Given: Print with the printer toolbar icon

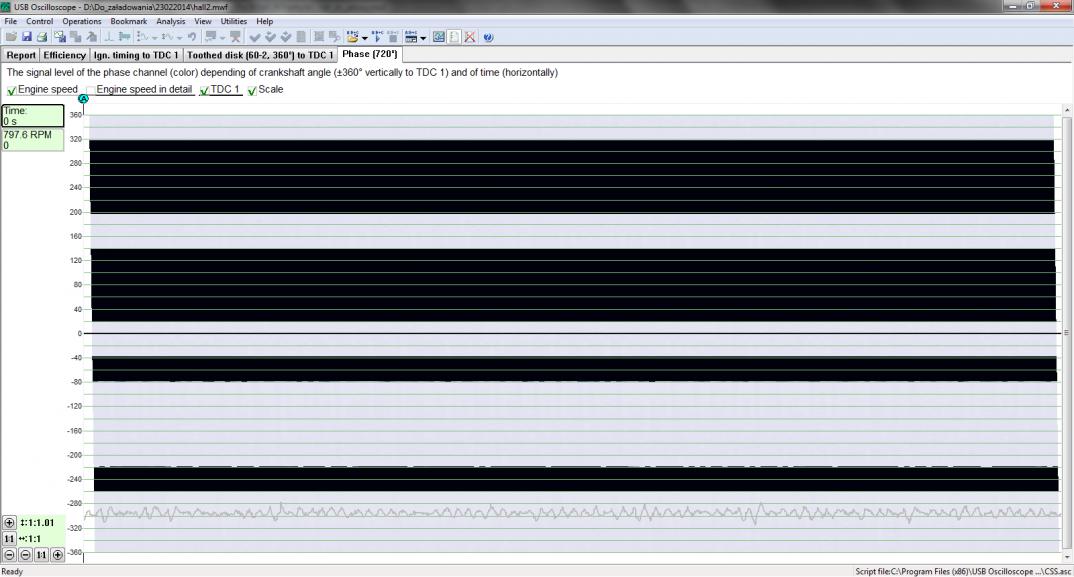Looking at the screenshot, I should [42, 37].
